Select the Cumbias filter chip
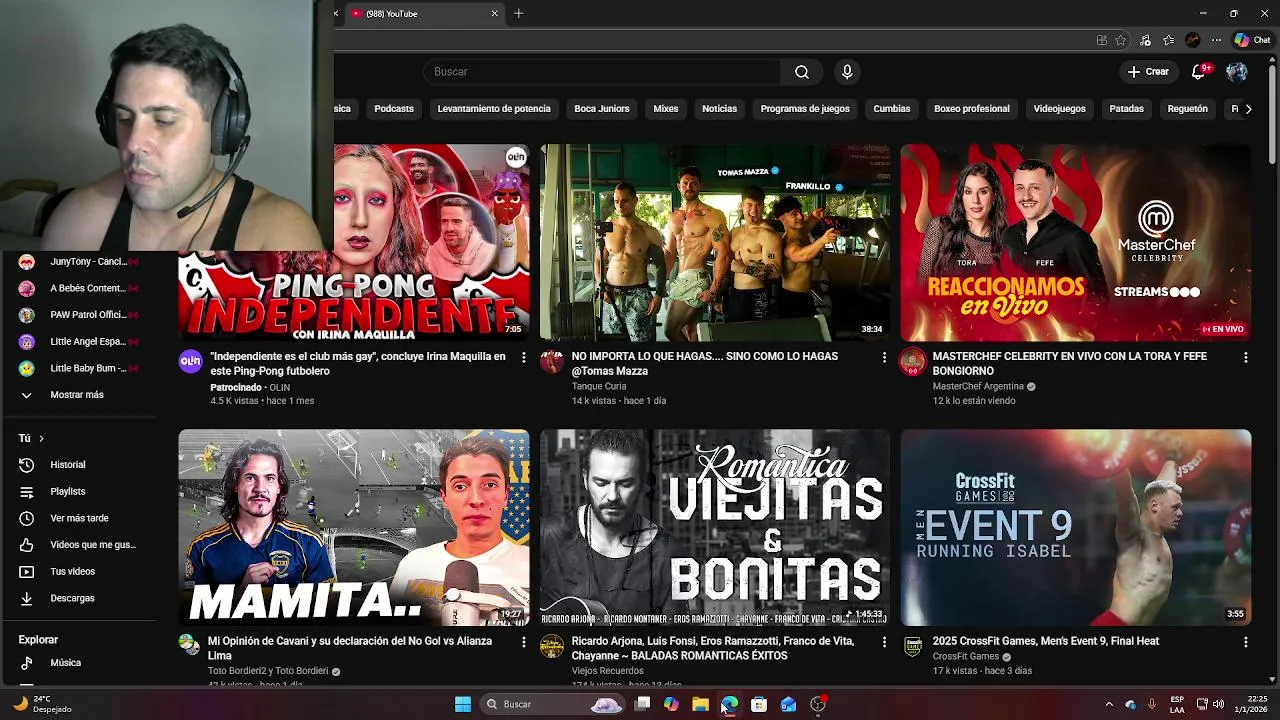 point(892,109)
